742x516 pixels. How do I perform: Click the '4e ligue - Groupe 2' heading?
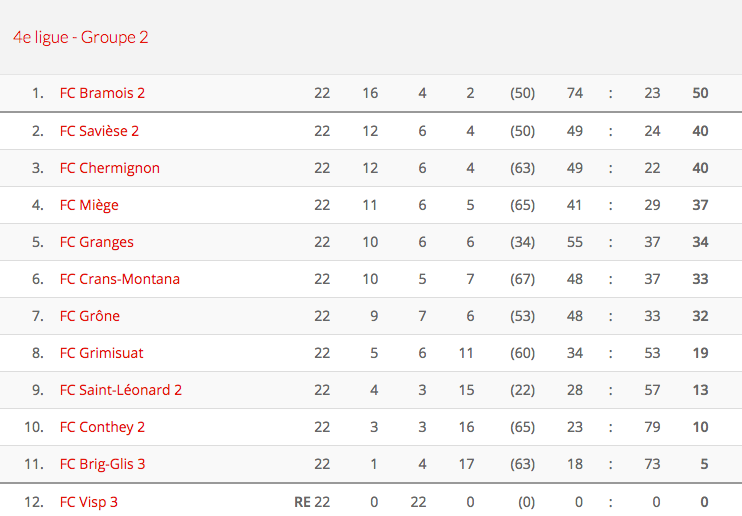point(81,37)
